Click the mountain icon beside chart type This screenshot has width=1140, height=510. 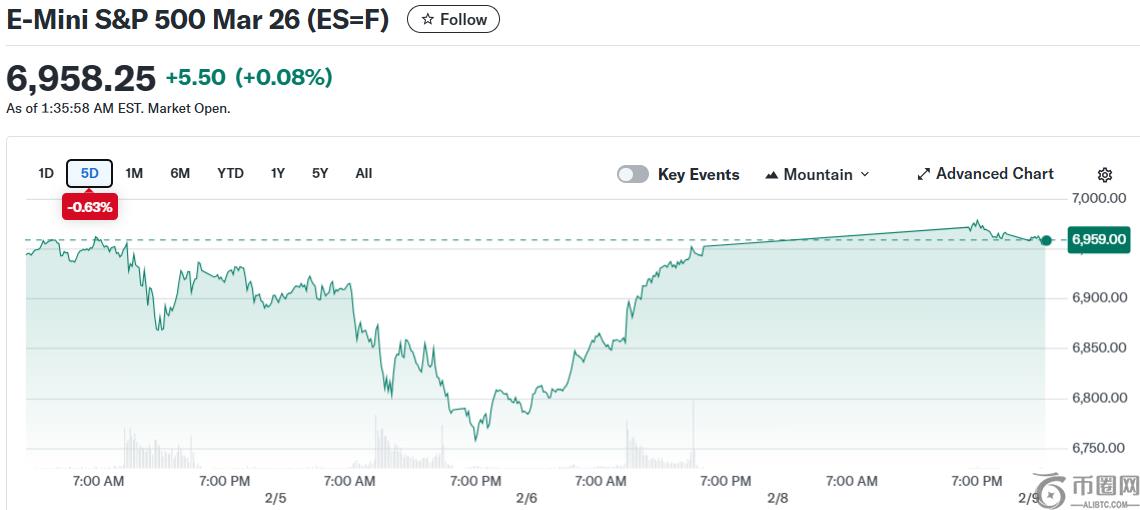coord(771,175)
